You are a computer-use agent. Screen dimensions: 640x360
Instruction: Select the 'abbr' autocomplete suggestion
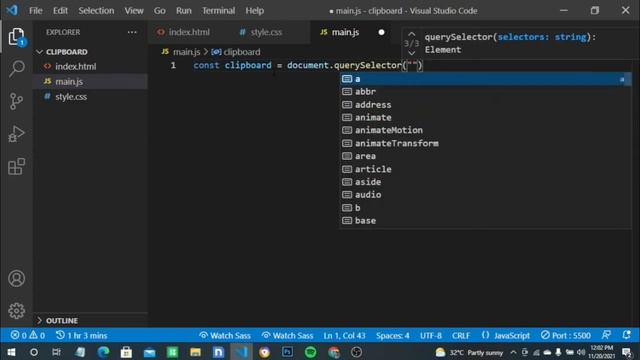point(486,91)
